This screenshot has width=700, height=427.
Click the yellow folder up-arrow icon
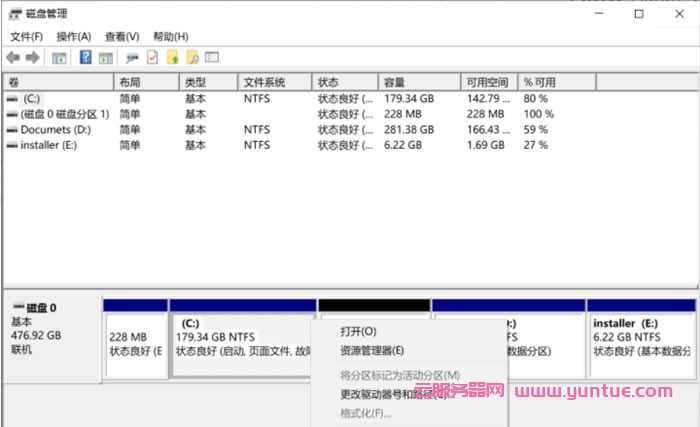pos(172,58)
